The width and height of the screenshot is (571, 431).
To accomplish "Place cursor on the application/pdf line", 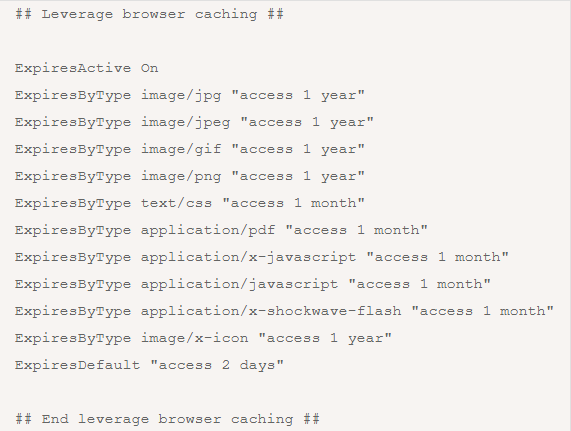I will 221,230.
